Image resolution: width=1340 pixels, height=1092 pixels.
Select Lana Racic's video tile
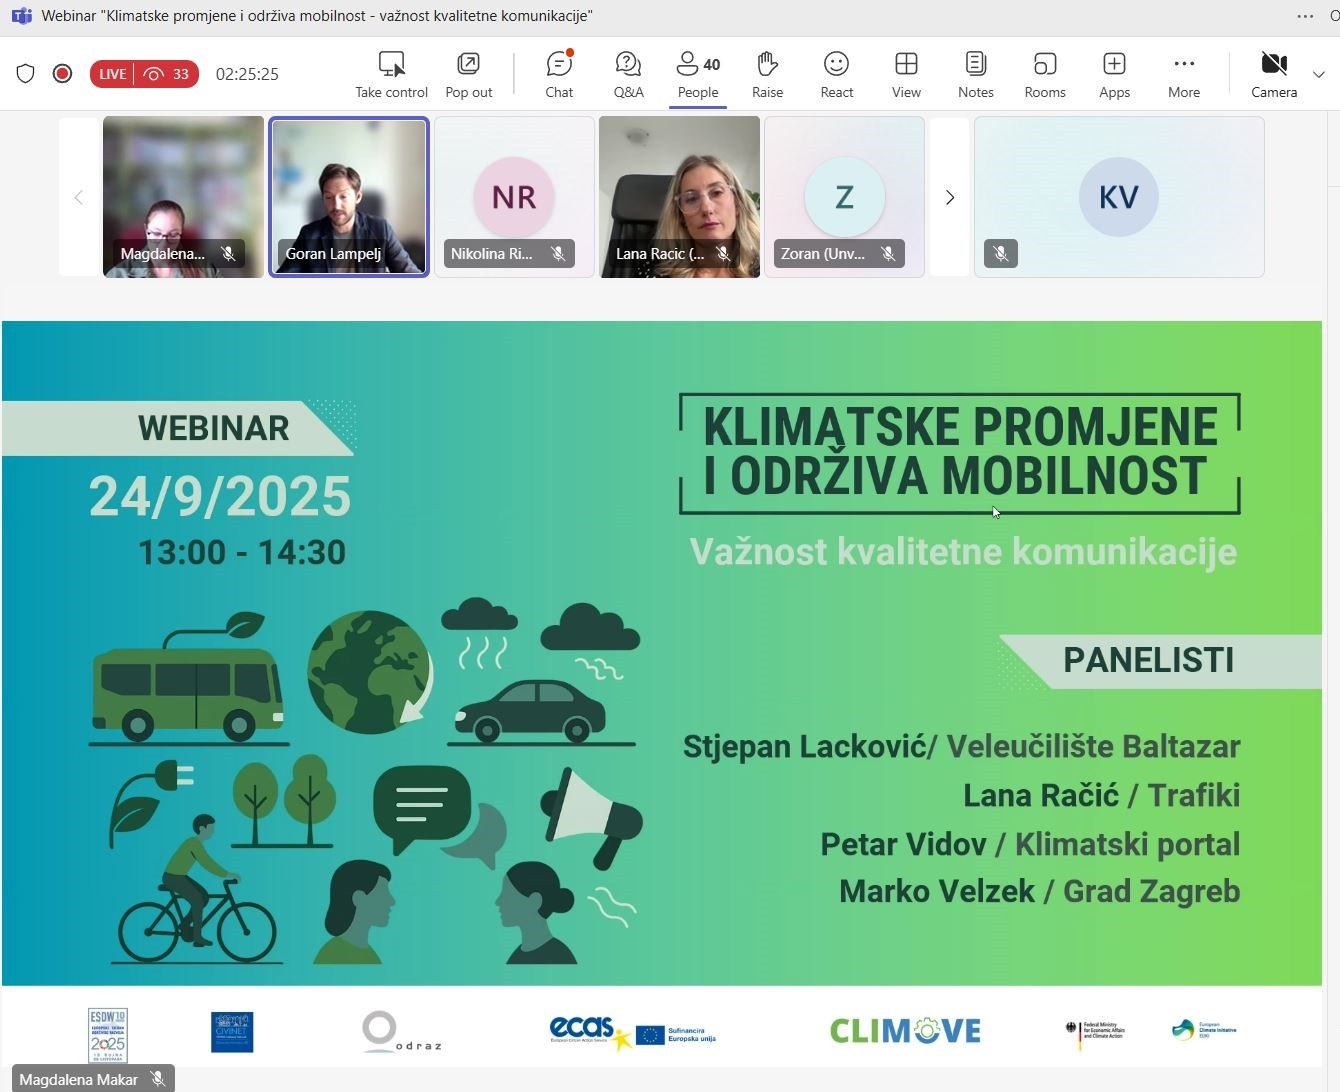679,197
